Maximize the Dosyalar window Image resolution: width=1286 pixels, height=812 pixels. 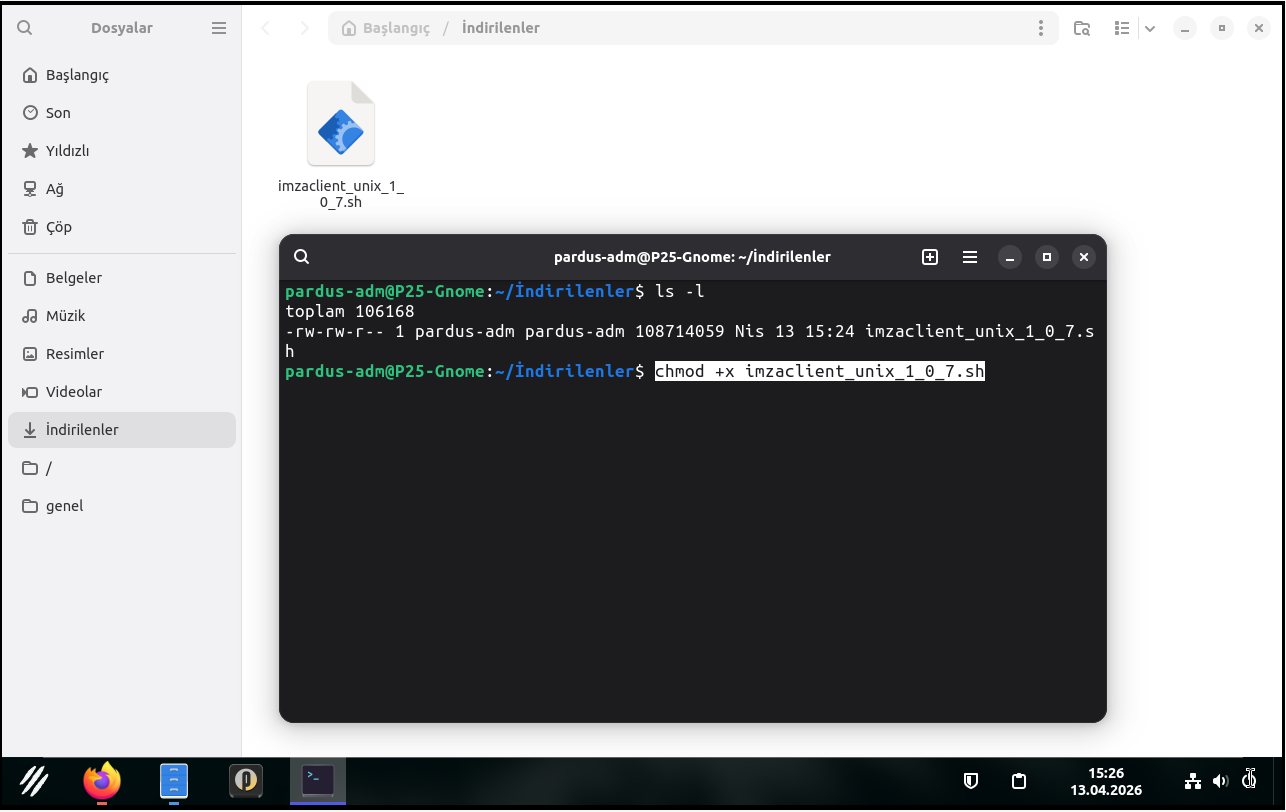point(1222,28)
